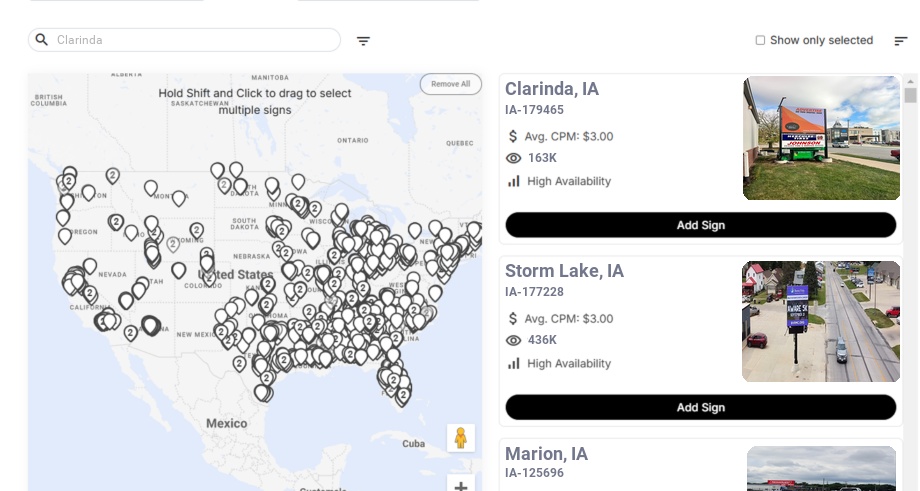
Task: Click the Clarinda search input field
Action: [190, 40]
